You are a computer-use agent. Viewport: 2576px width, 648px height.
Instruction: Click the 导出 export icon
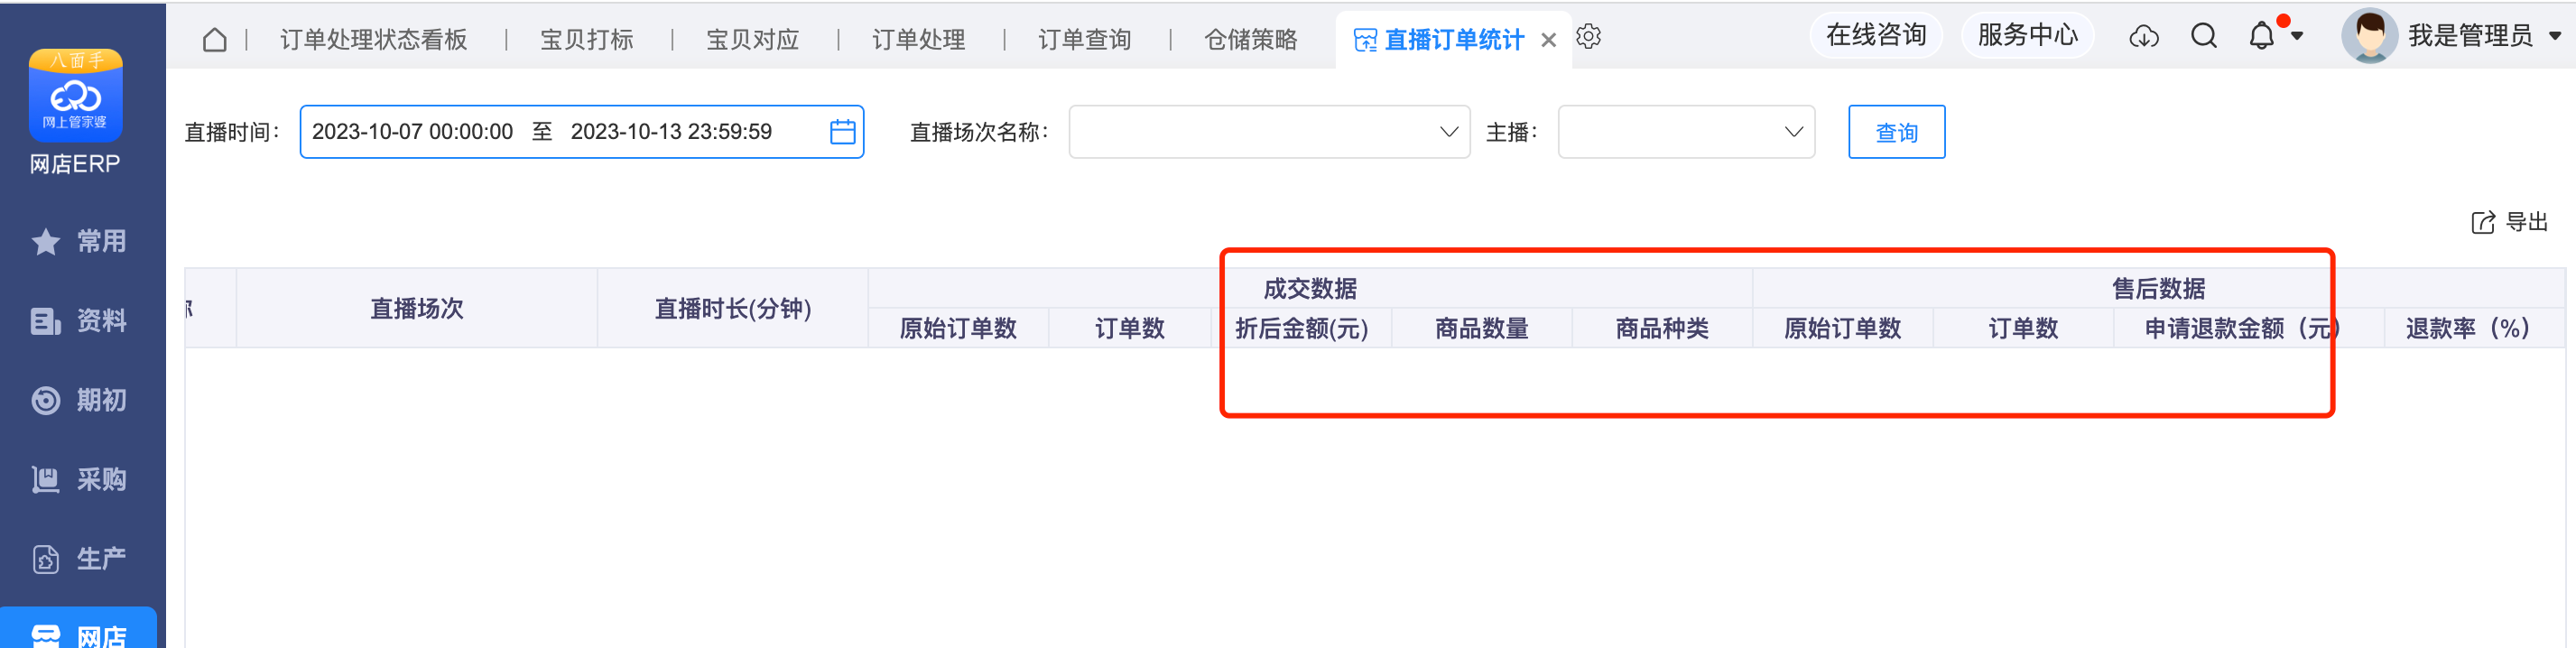pyautogui.click(x=2483, y=222)
